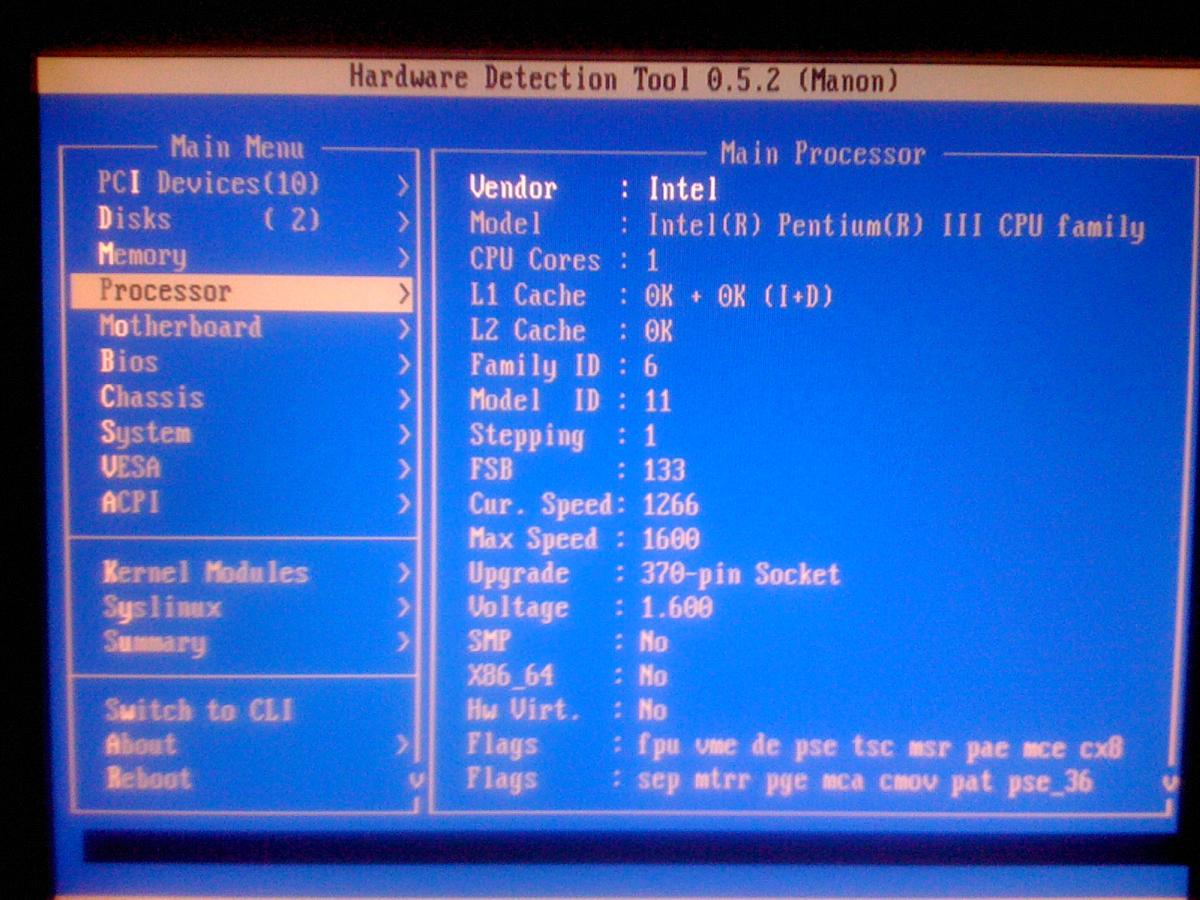
Task: Click the Voltage value 1.600
Action: point(677,607)
